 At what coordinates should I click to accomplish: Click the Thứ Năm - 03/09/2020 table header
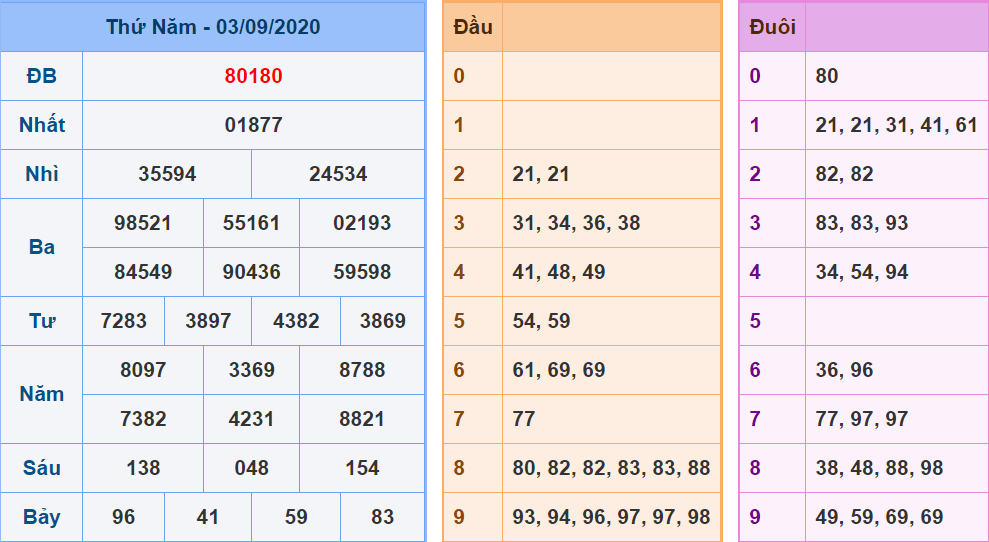[x=213, y=27]
